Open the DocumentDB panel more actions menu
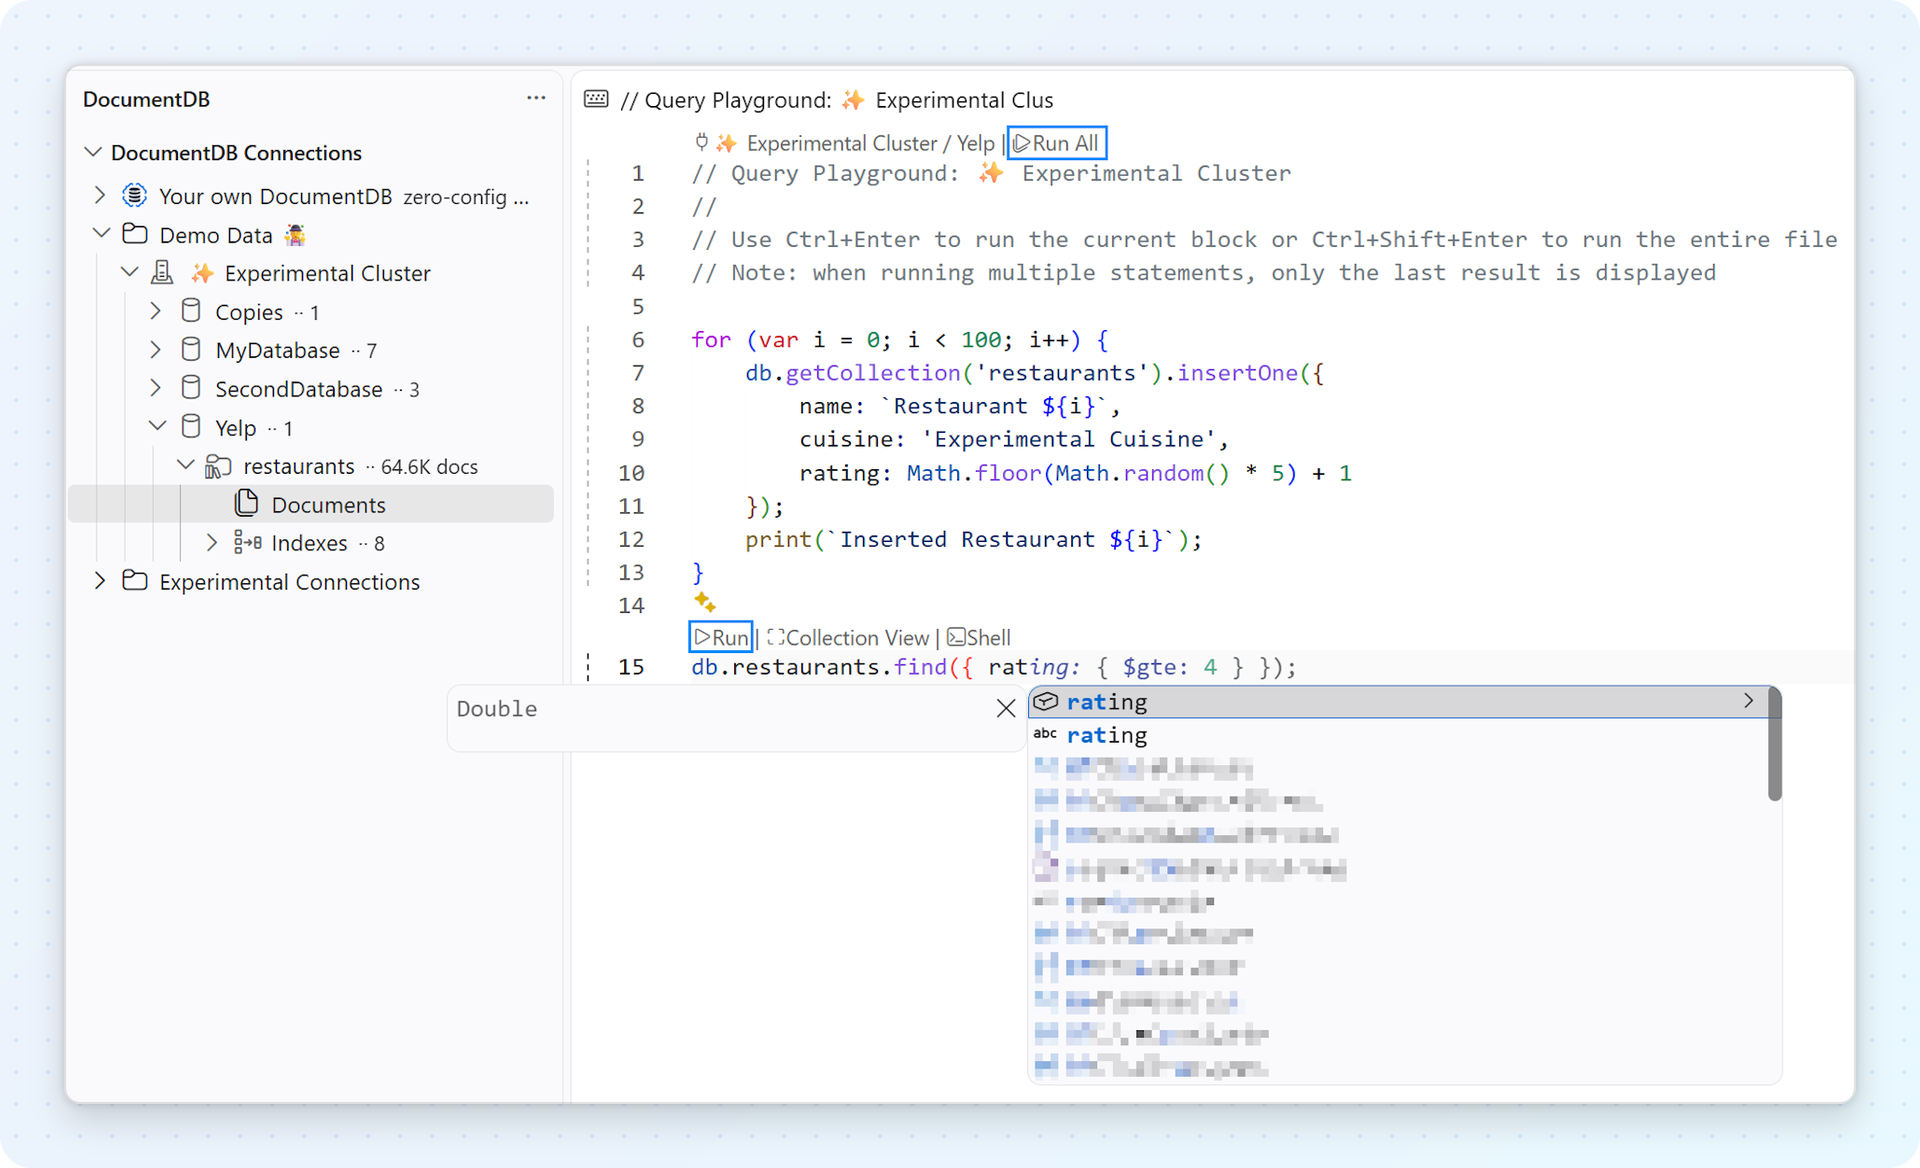 (536, 98)
